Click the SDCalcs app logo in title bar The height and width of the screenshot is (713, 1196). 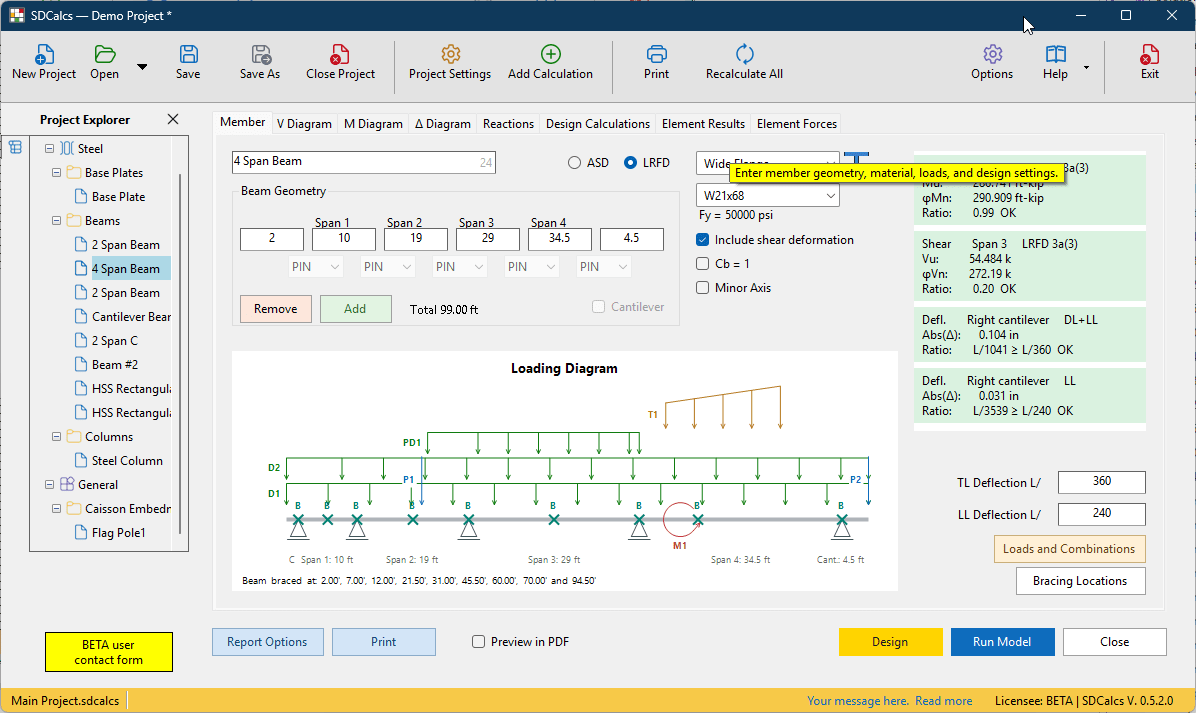coord(17,15)
